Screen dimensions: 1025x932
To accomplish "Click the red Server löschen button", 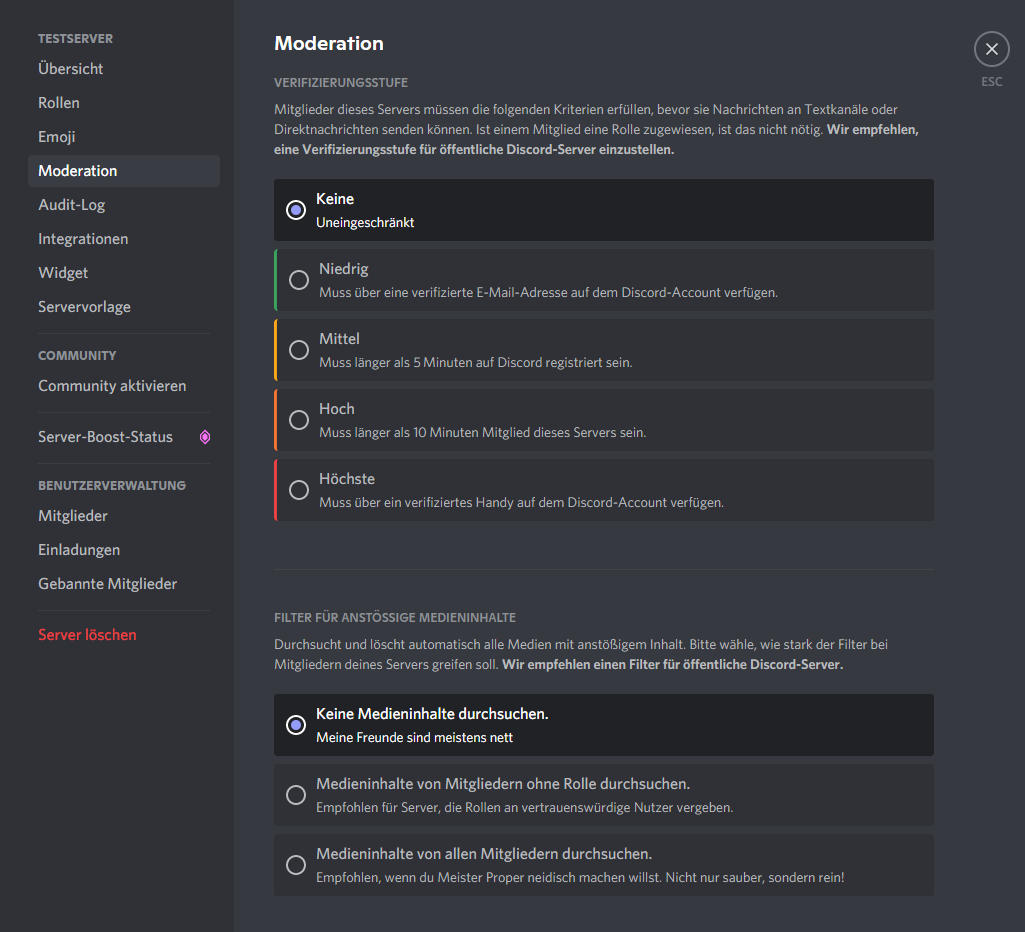I will pos(87,635).
